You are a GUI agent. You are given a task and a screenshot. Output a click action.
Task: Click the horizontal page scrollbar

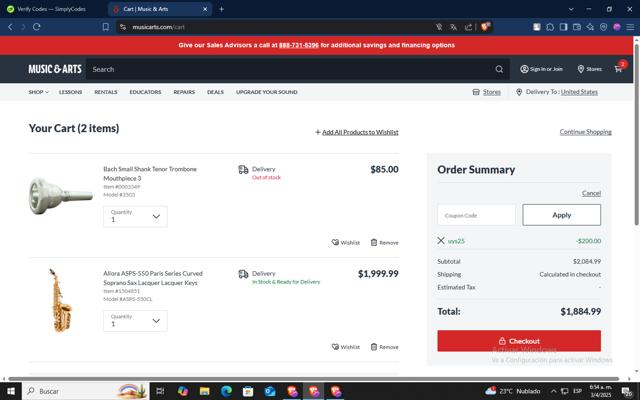click(x=313, y=379)
